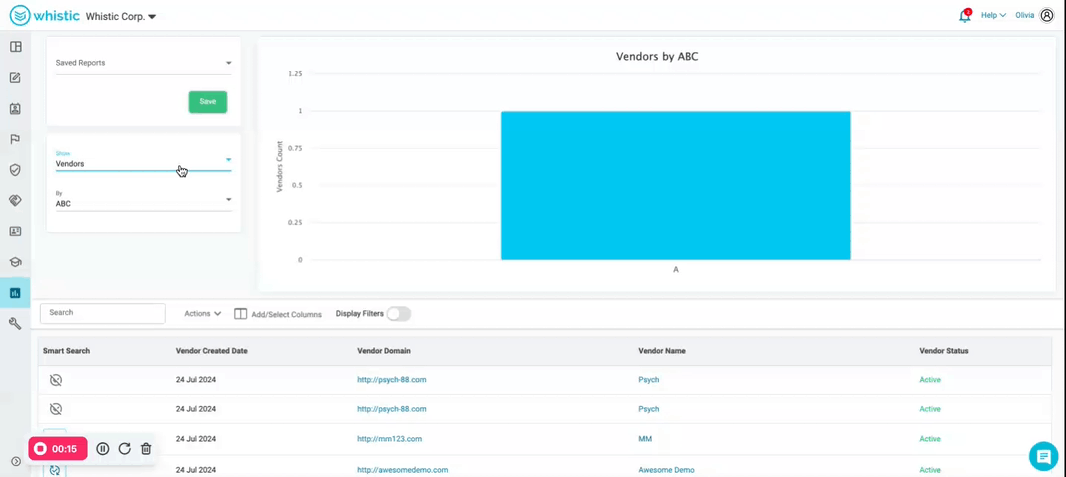Screen dimensions: 1066x477
Task: Click 24 Jul 2024 date in MM row
Action: (196, 439)
